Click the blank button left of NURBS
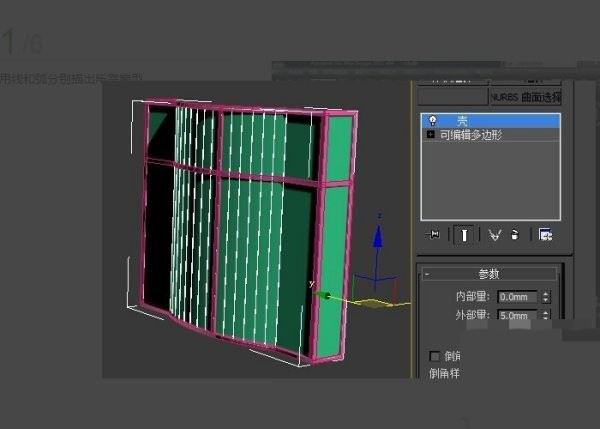Viewport: 600px width, 429px height. [x=452, y=97]
